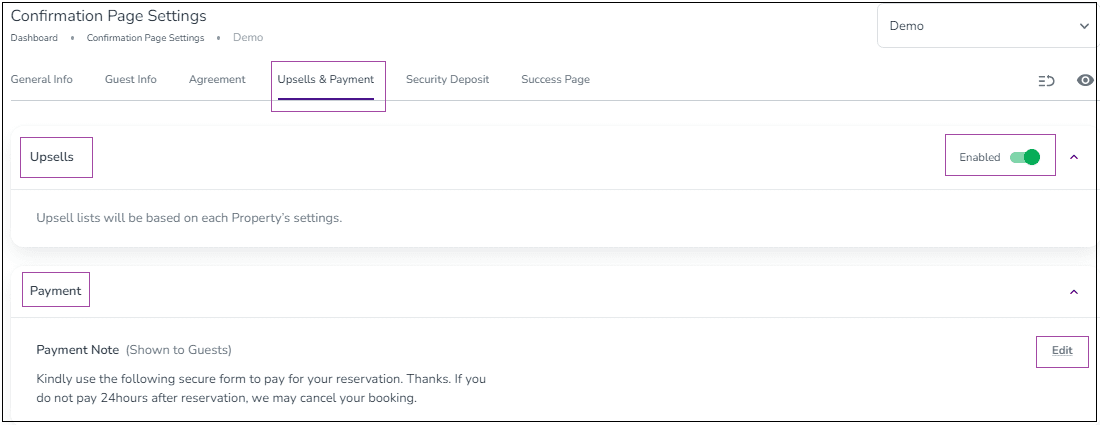Click the Demo breadcrumb item
1100x425 pixels.
pyautogui.click(x=248, y=38)
